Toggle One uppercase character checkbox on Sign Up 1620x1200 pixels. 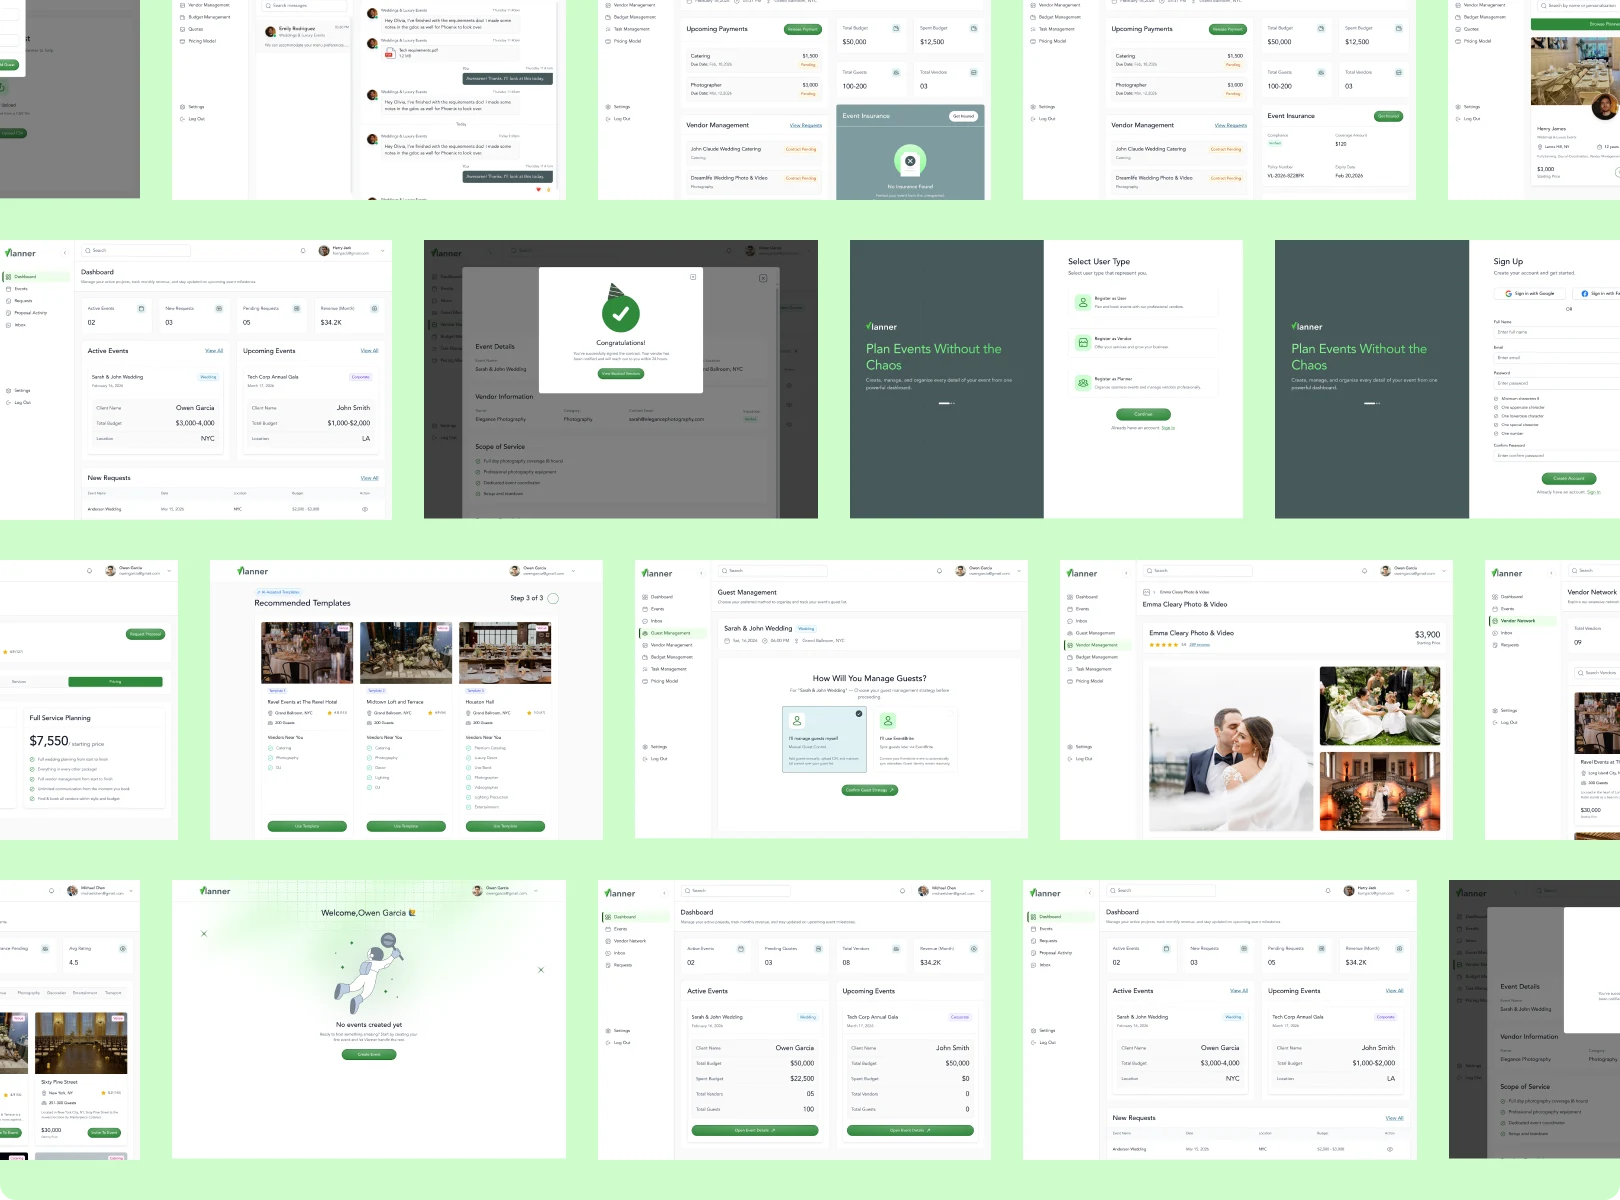click(x=1496, y=407)
